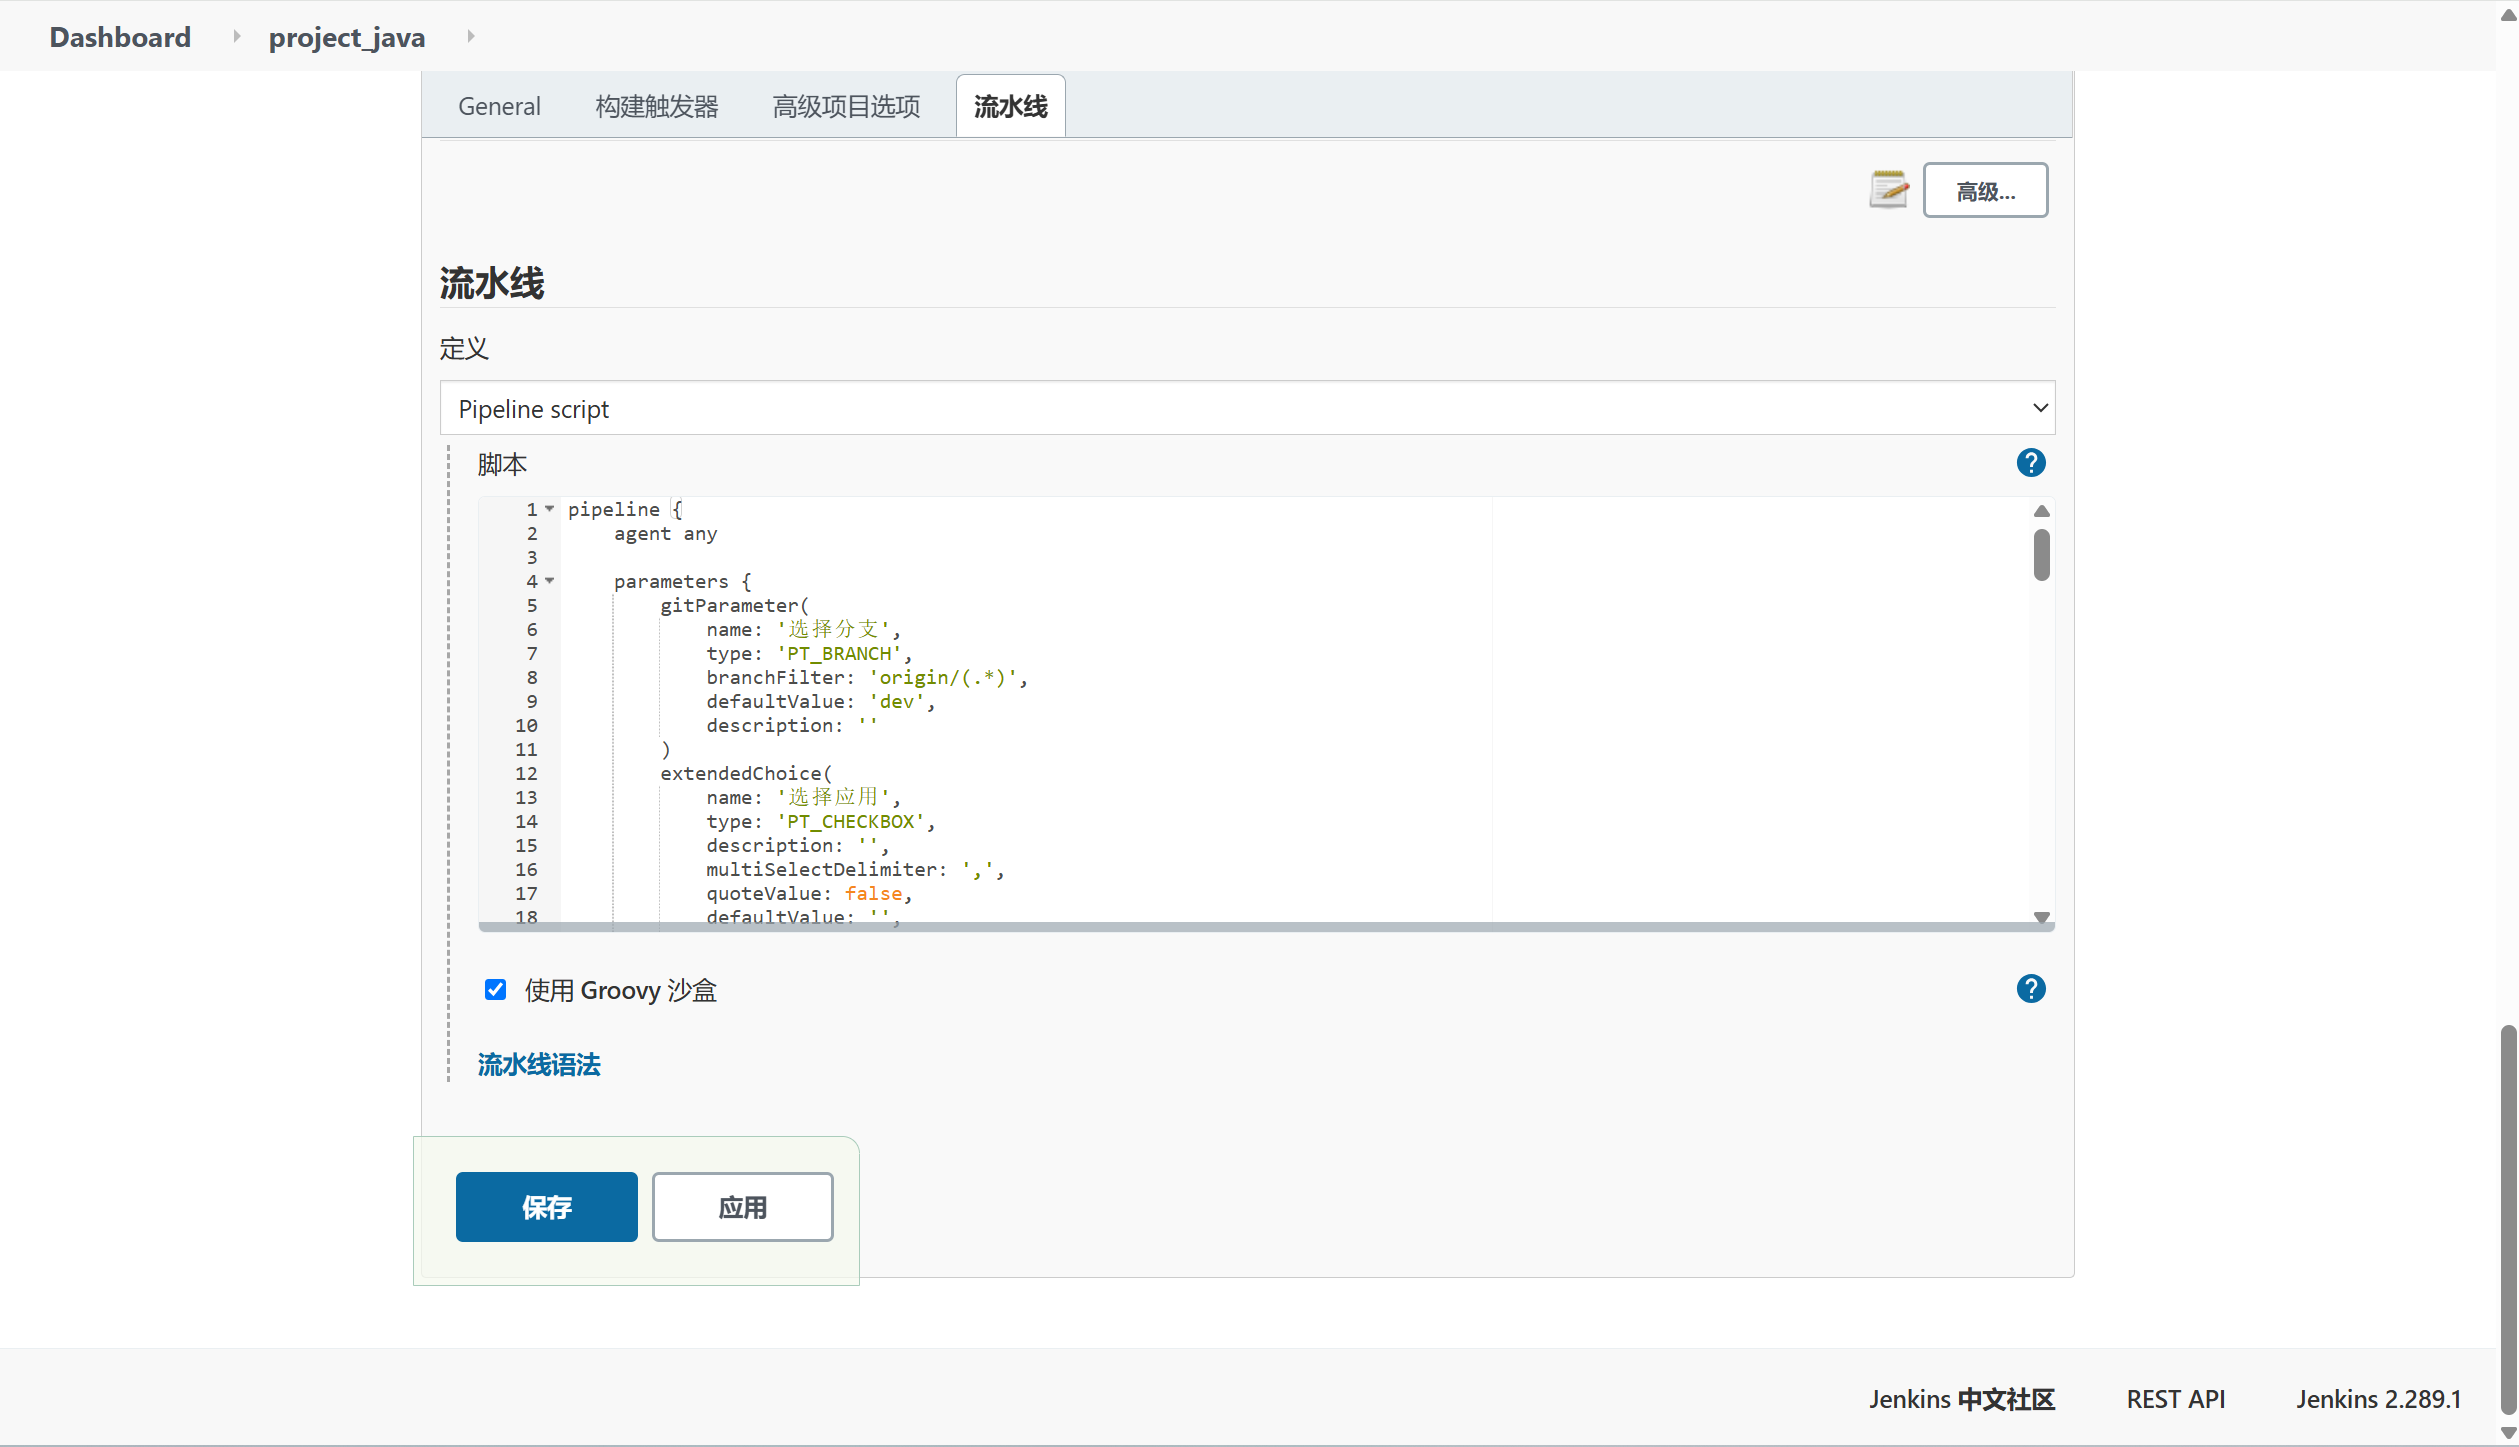Click the notepad edit description icon

(x=1887, y=190)
